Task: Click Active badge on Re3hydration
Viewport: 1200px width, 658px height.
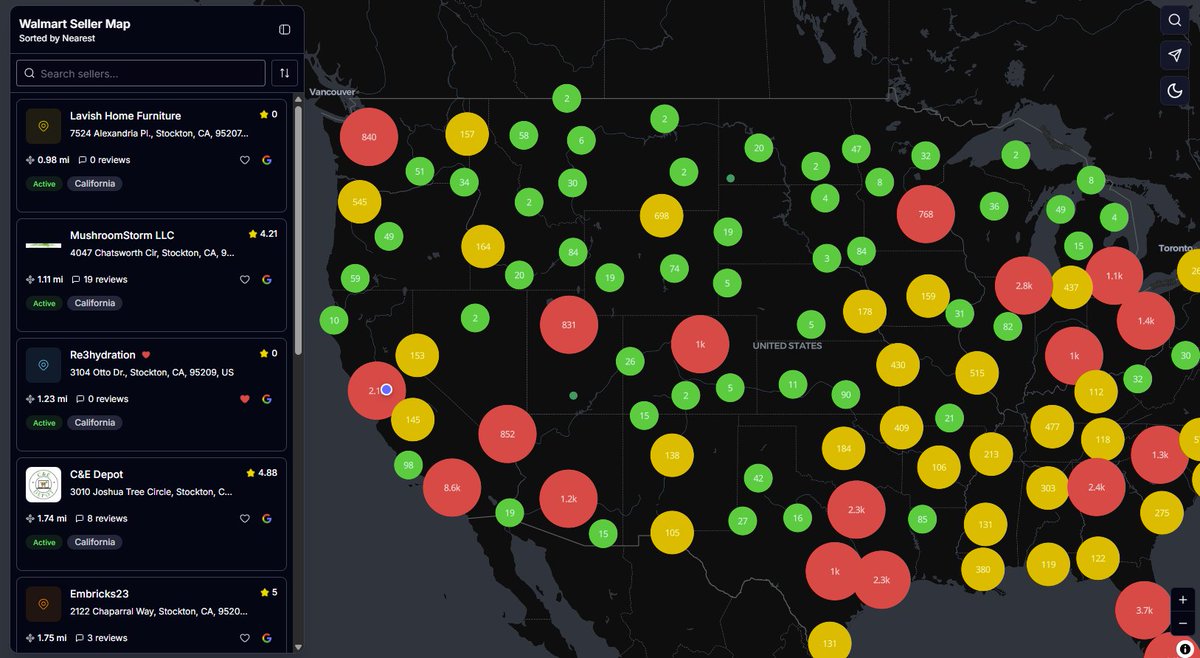Action: coord(44,423)
